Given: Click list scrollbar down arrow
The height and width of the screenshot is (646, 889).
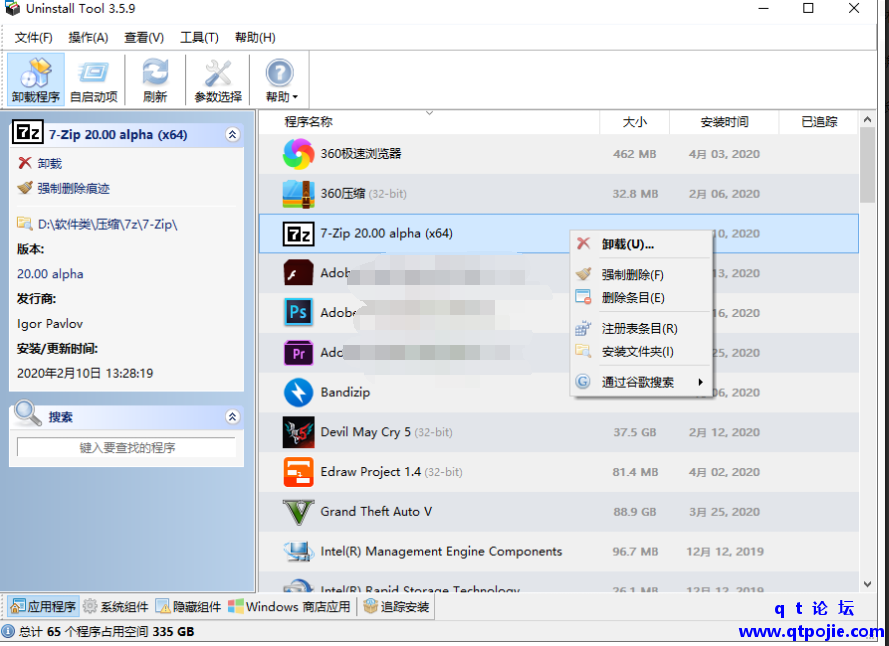Looking at the screenshot, I should pyautogui.click(x=867, y=584).
